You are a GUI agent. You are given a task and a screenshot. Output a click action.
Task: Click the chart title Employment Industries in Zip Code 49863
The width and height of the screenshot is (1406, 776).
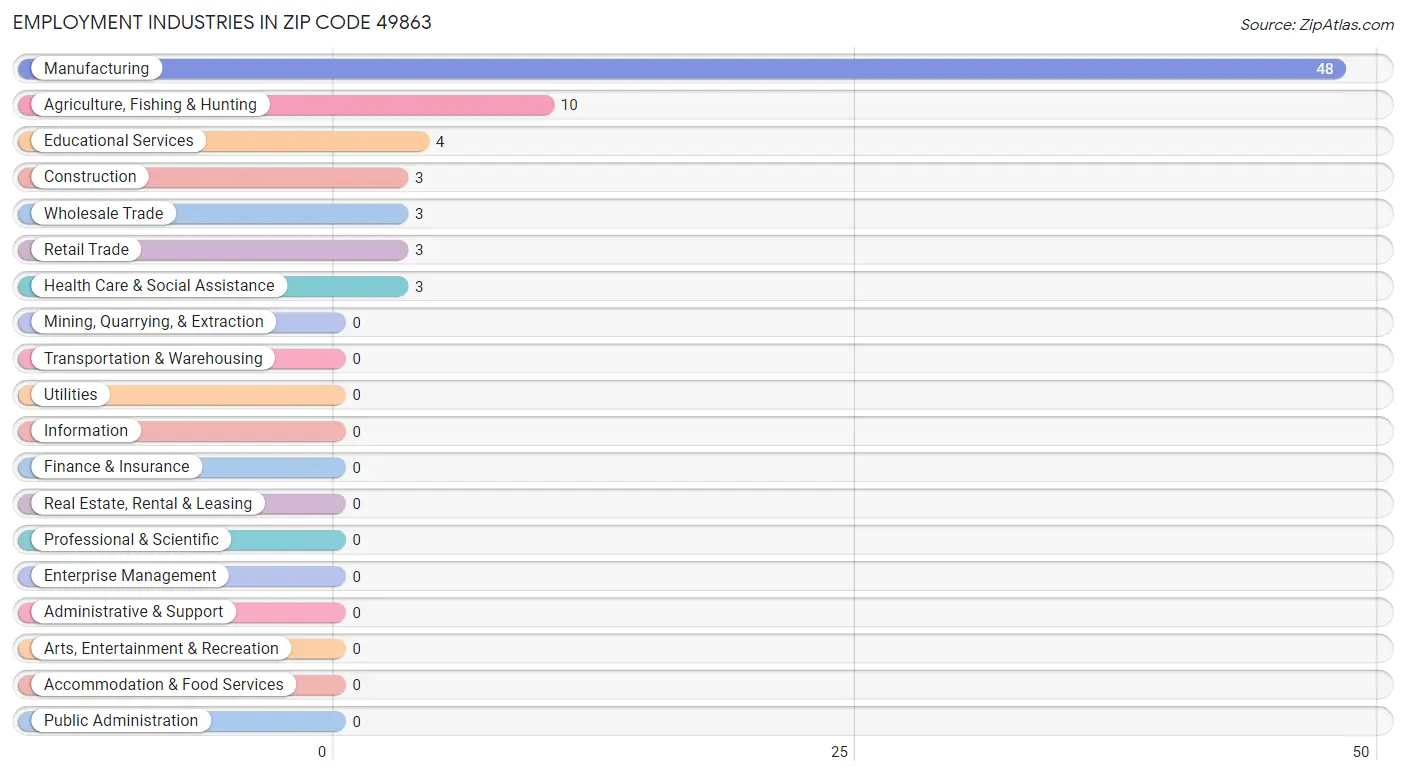pos(222,22)
